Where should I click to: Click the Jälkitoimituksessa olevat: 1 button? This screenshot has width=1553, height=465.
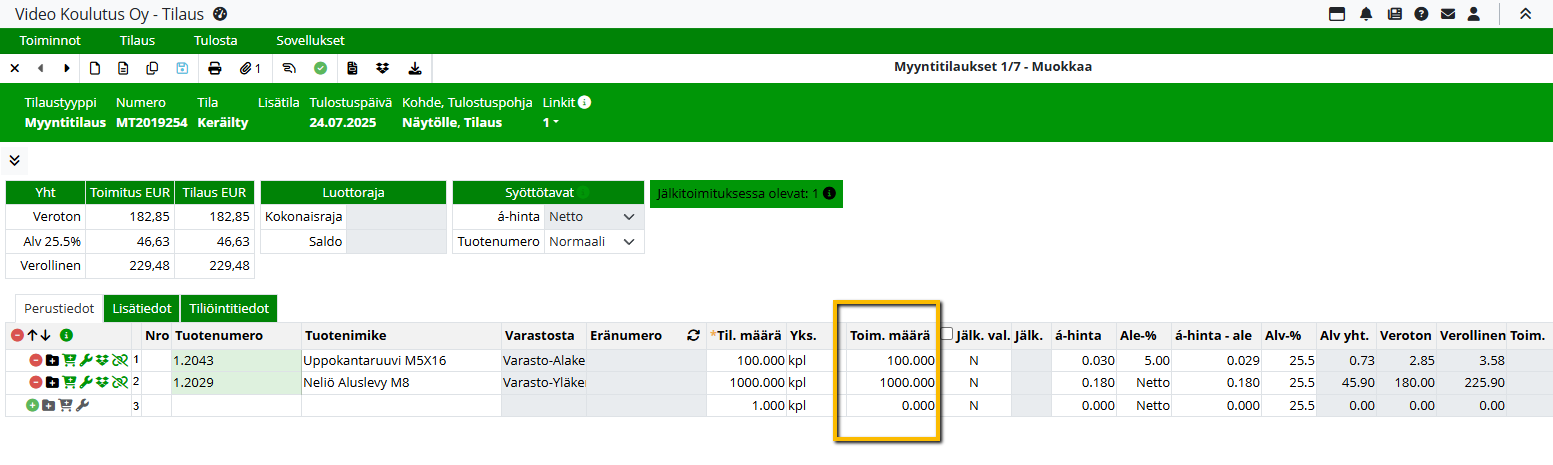[745, 193]
